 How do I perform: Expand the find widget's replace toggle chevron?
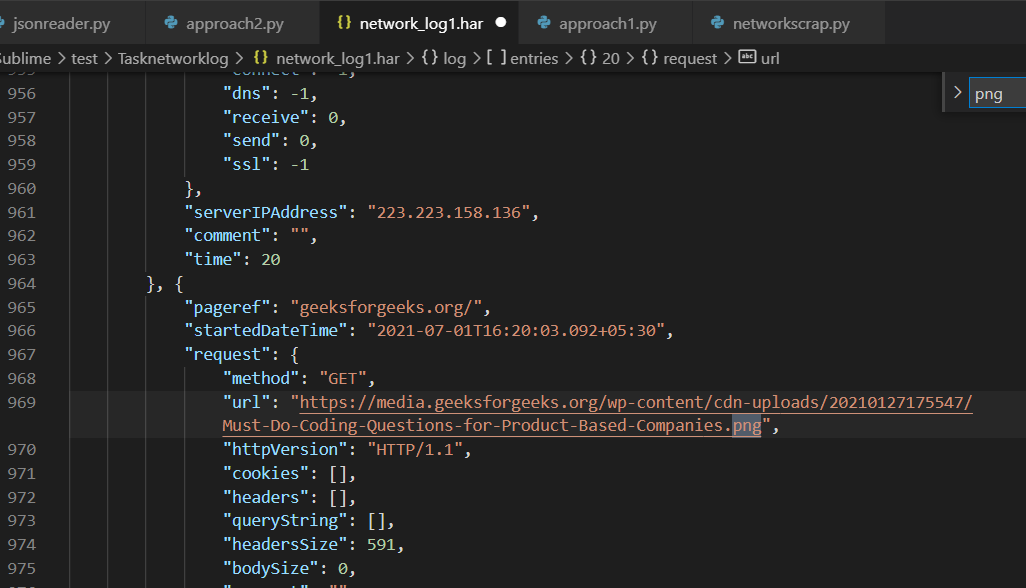(957, 93)
